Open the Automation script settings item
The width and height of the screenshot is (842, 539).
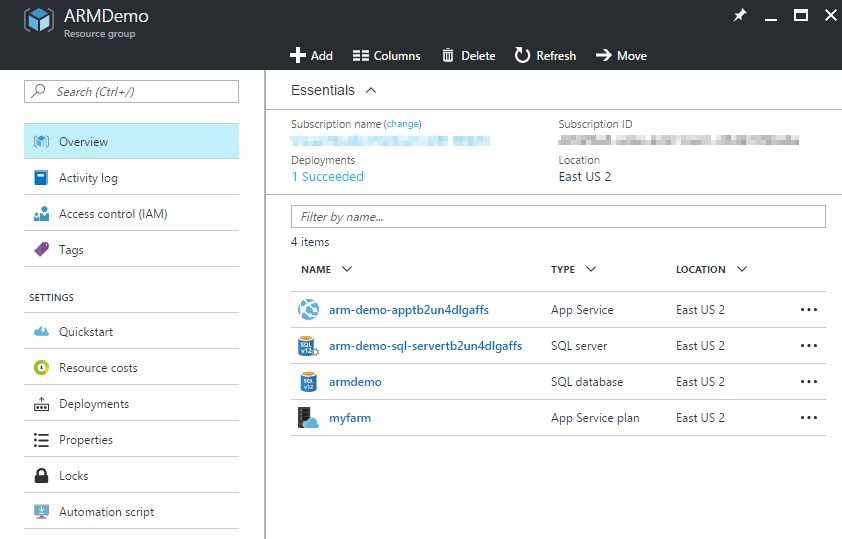(132, 512)
